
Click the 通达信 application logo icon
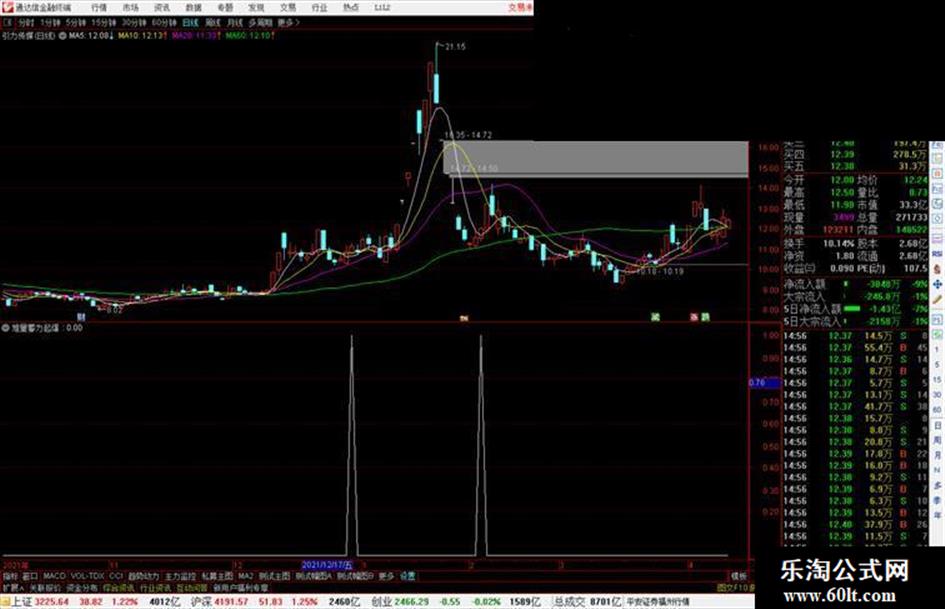[x=7, y=7]
